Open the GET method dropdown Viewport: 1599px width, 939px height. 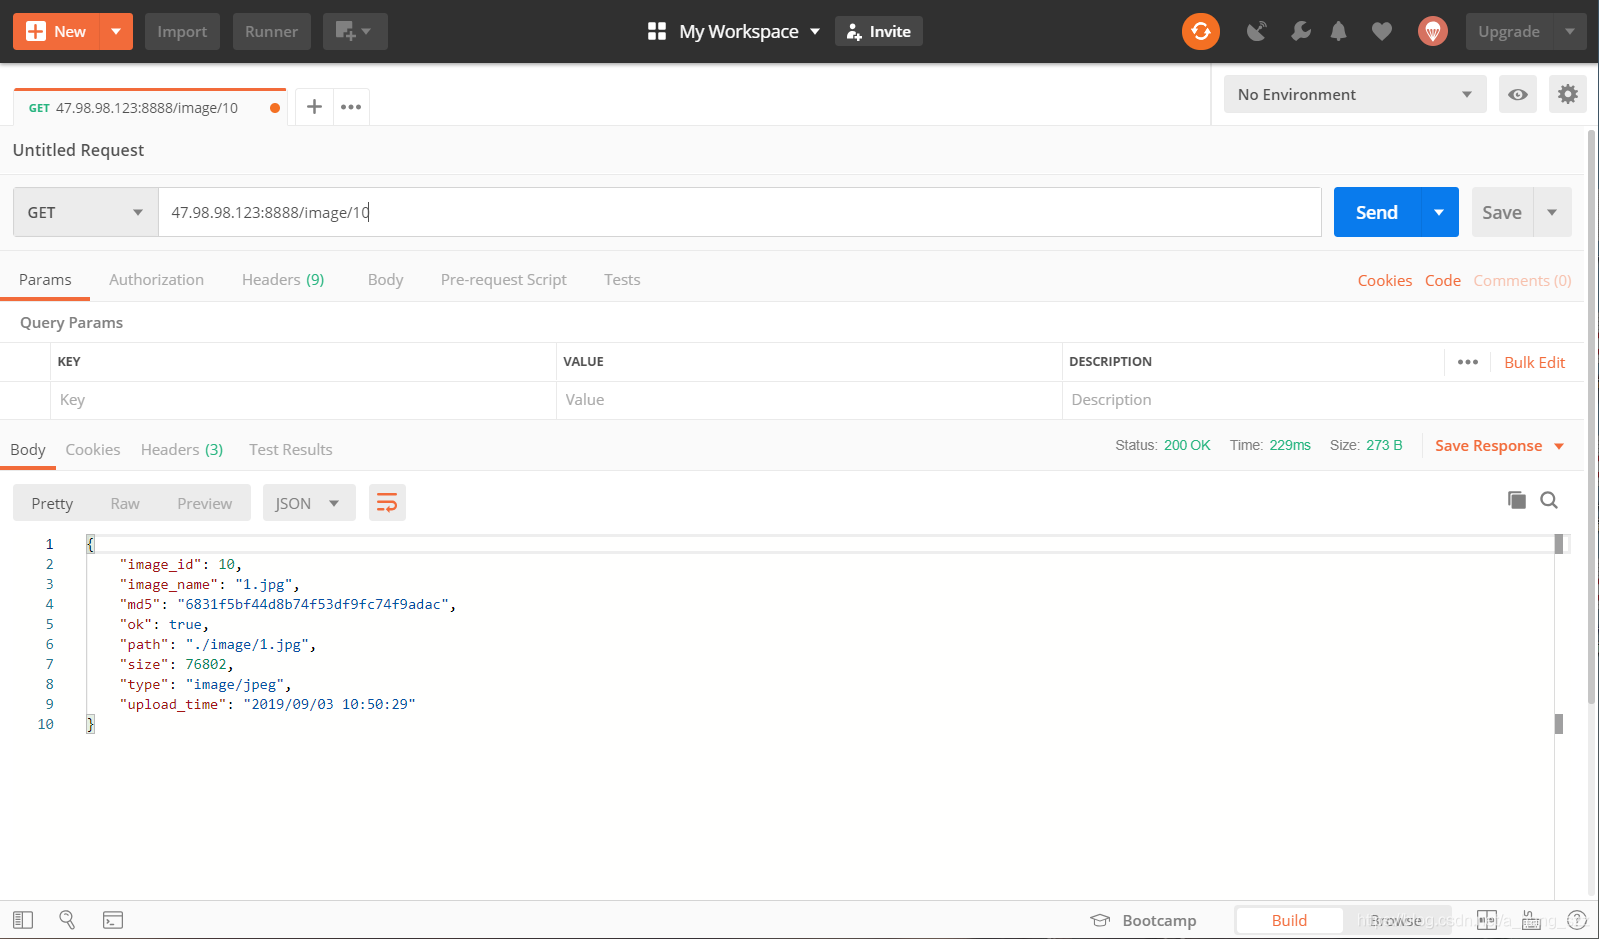click(x=86, y=212)
